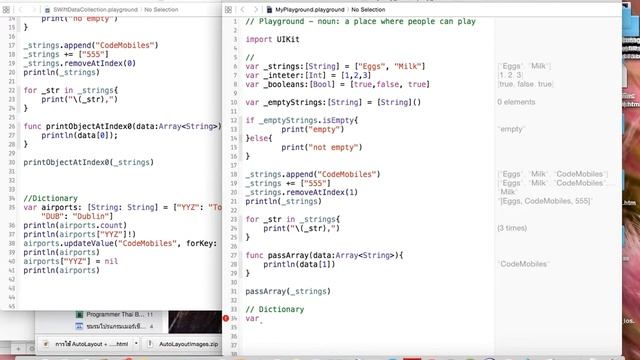This screenshot has width=640, height=360.
Task: Click '//Dictionary' comment in left playground
Action: click(50, 198)
